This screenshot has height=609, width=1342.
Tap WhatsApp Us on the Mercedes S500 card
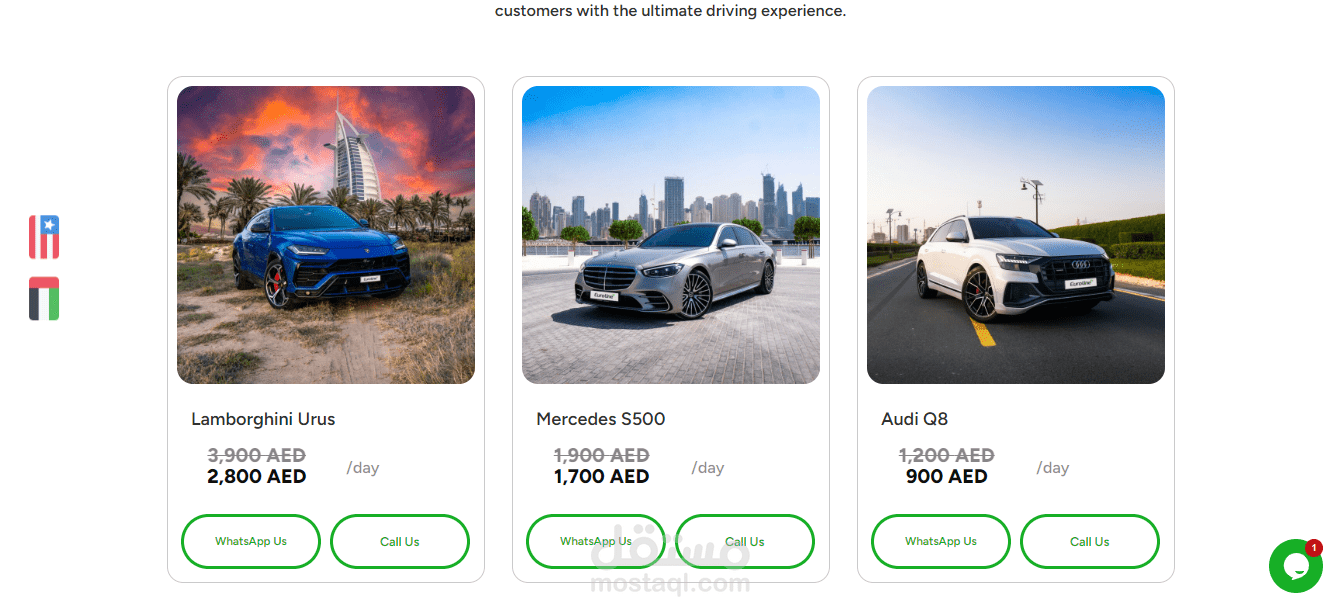[x=596, y=542]
